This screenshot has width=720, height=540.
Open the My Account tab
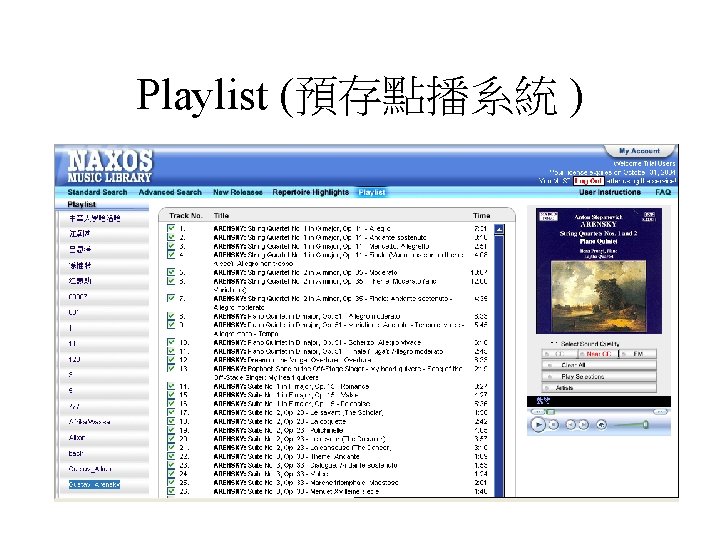tap(639, 151)
